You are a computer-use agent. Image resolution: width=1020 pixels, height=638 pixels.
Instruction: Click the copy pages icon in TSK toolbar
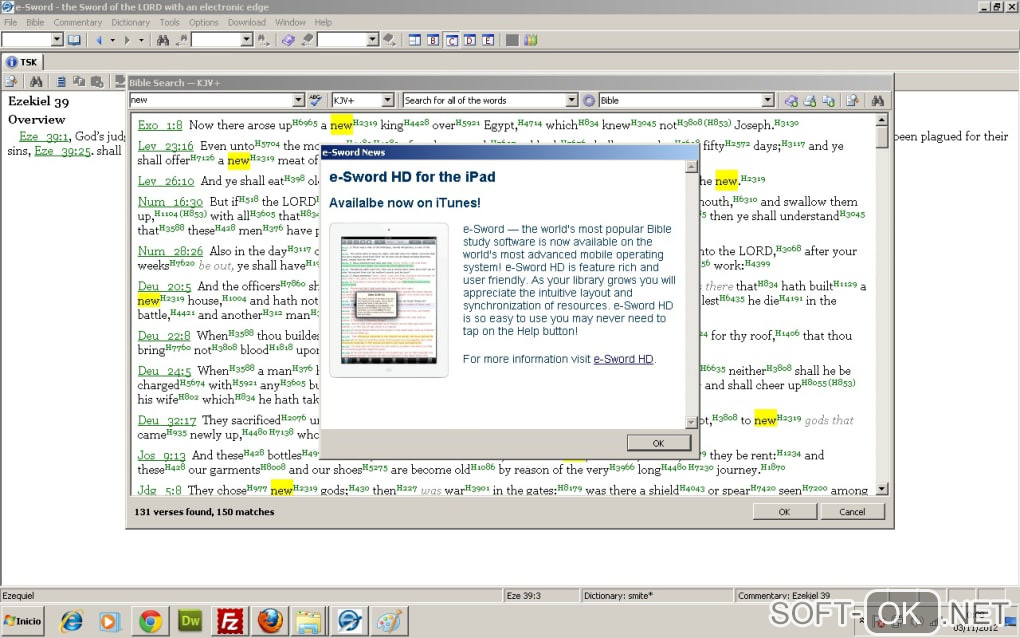[79, 81]
